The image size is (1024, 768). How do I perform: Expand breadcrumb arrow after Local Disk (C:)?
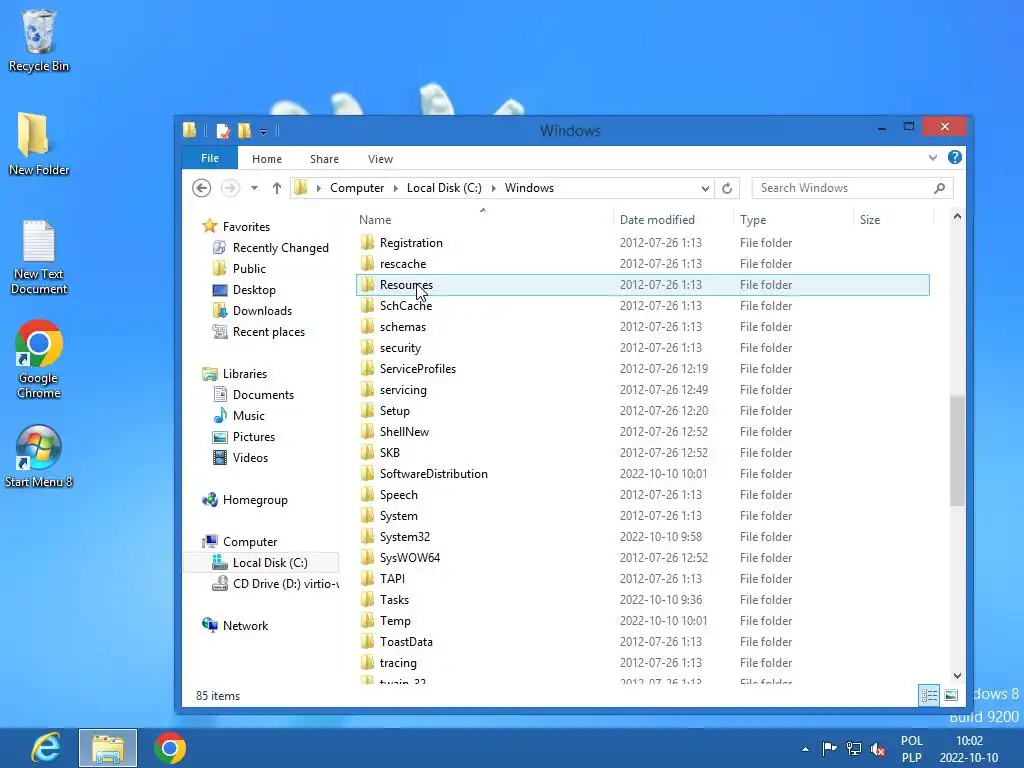tap(493, 188)
